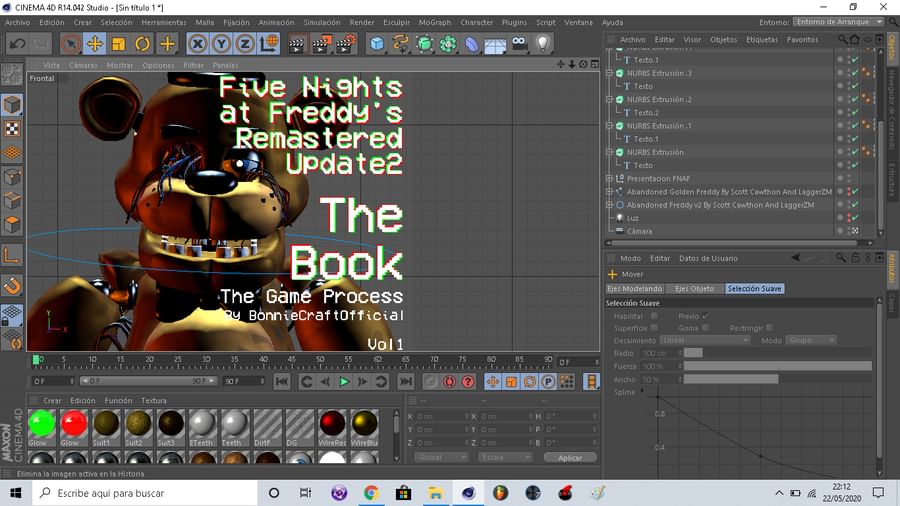Screen dimensions: 900x506
Task: Open the viewport Cámaras menu
Action: click(x=83, y=65)
